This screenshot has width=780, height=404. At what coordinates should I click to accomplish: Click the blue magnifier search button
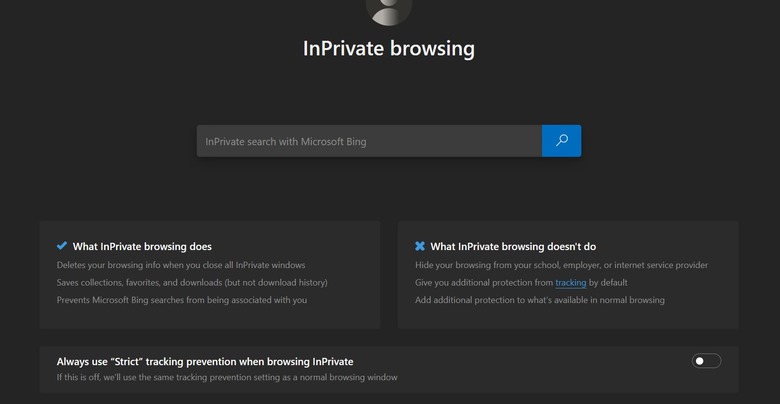coord(561,141)
